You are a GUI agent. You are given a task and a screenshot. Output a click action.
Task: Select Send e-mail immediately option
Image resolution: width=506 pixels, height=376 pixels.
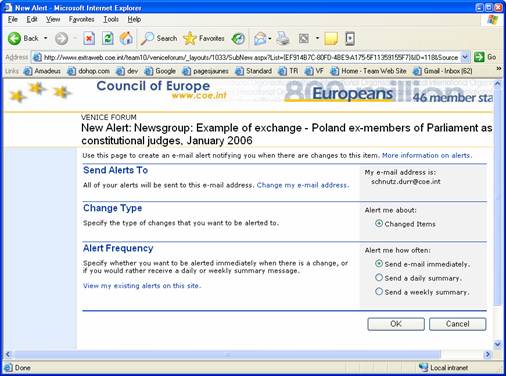click(x=379, y=263)
